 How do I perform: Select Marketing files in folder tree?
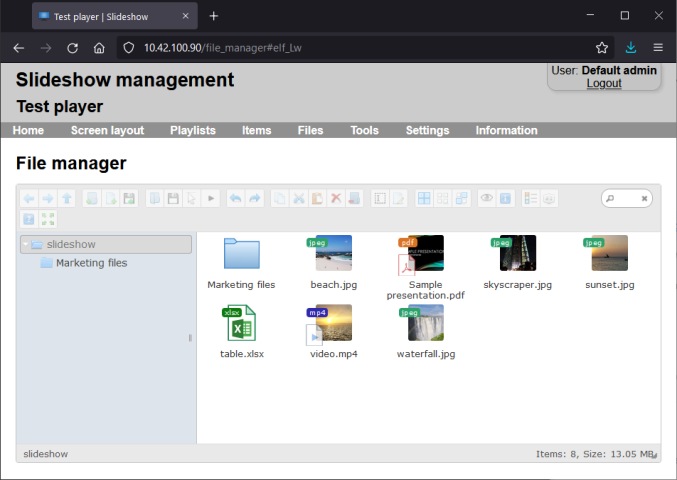coord(91,263)
